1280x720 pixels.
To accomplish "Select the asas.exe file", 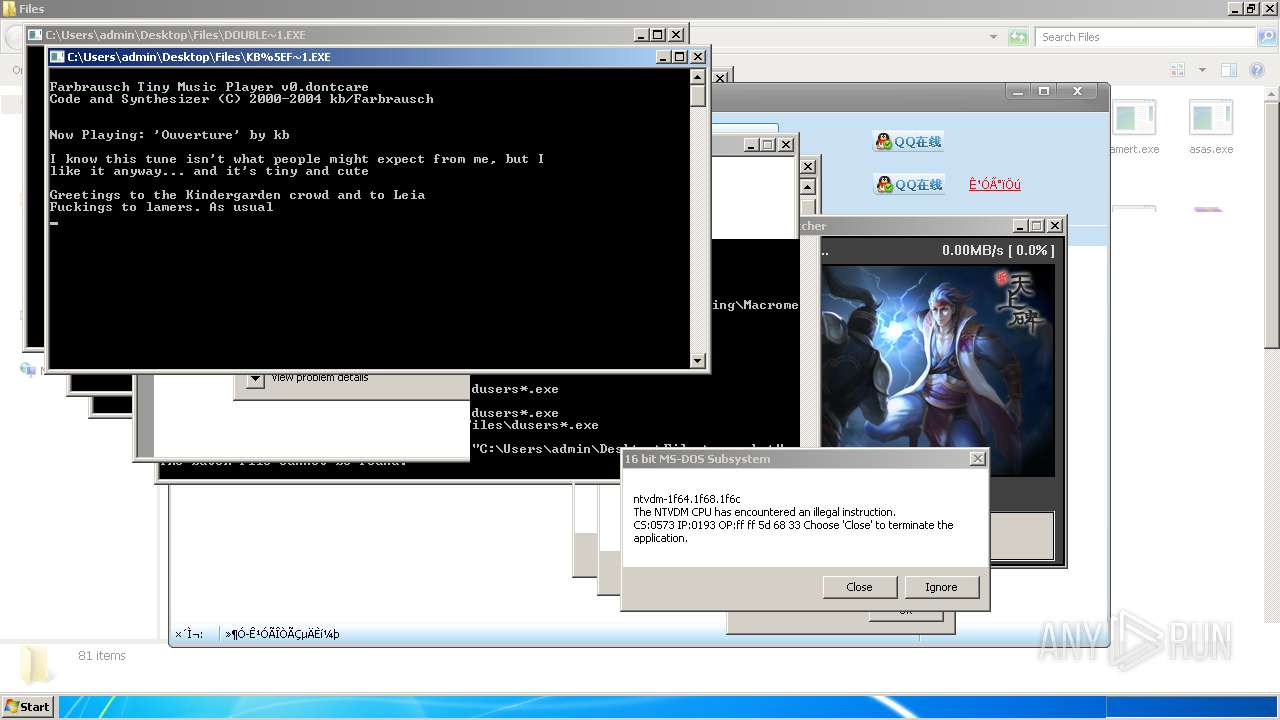I will [1211, 127].
